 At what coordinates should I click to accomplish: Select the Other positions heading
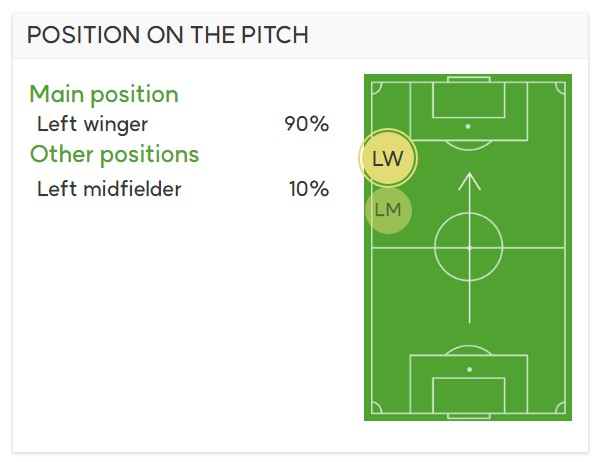[x=114, y=154]
